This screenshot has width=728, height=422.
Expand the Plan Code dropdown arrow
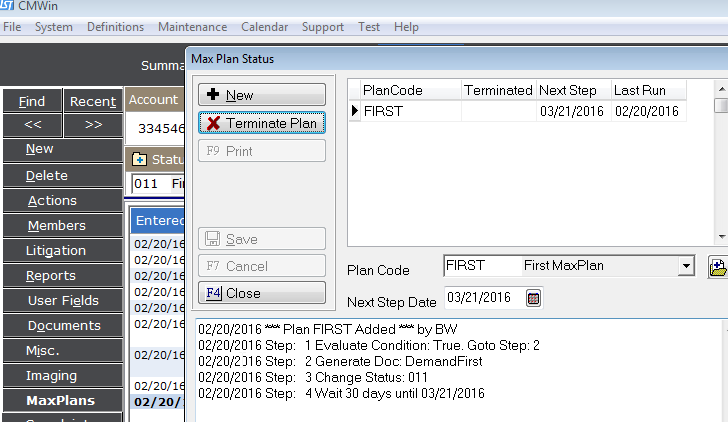click(x=685, y=266)
